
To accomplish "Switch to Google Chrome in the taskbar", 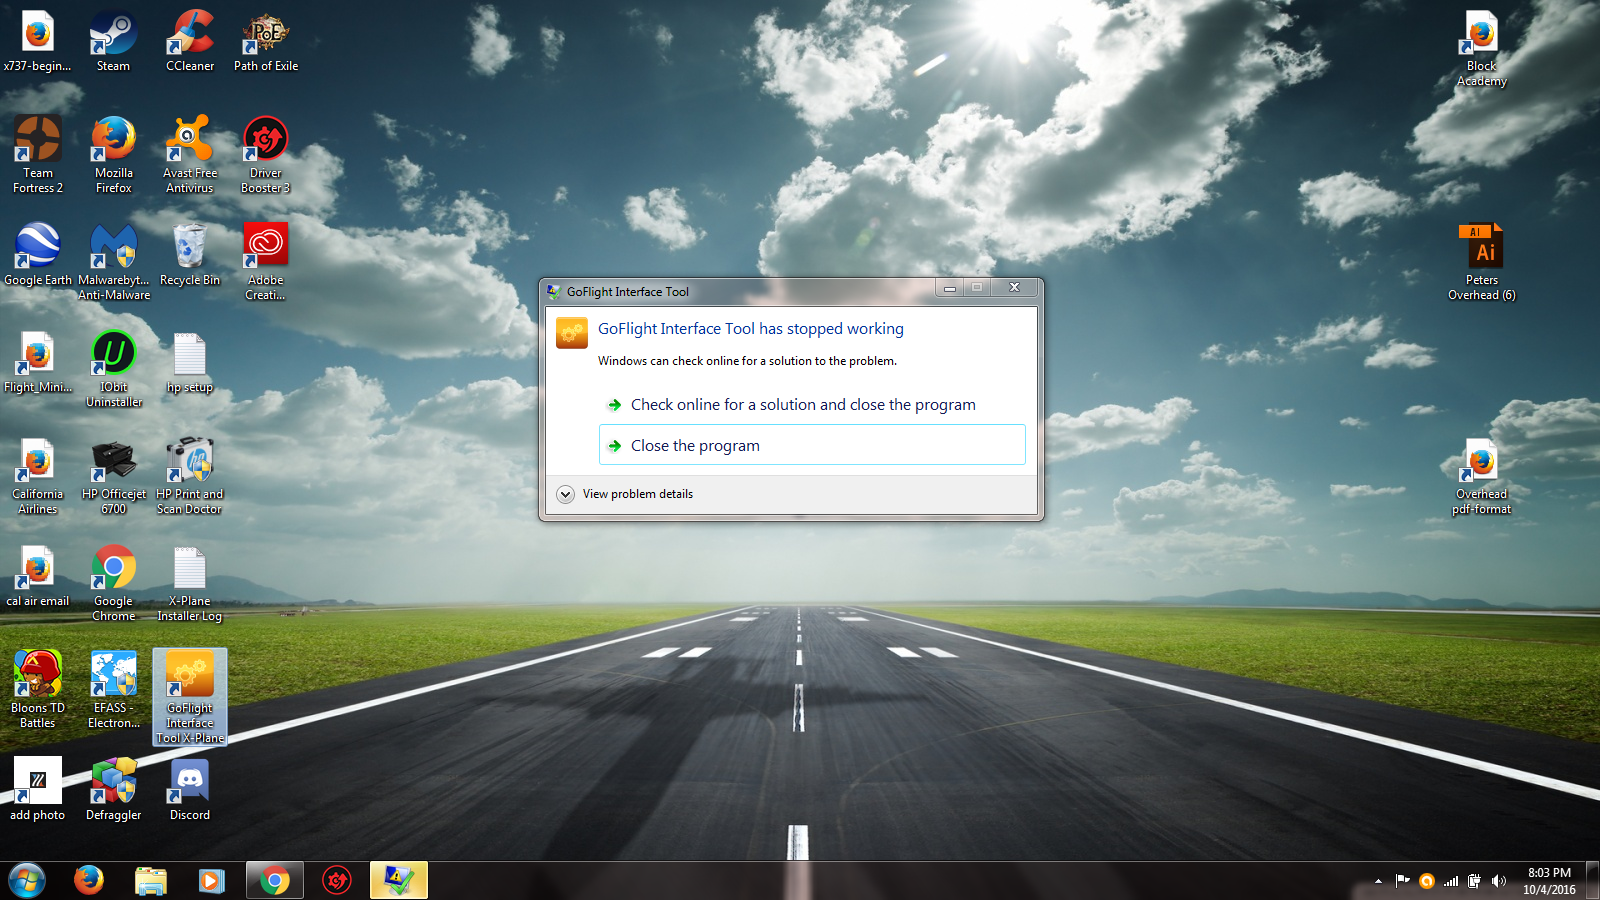I will [275, 880].
